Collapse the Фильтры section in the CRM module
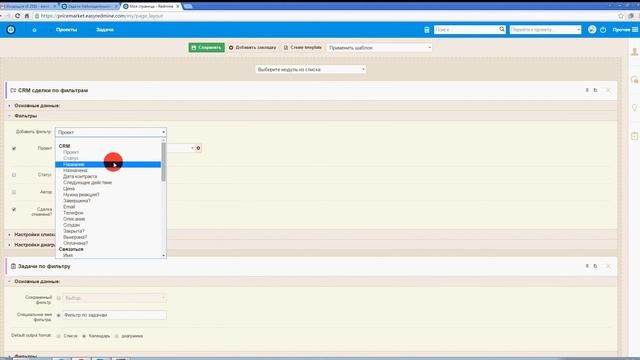 tap(25, 116)
